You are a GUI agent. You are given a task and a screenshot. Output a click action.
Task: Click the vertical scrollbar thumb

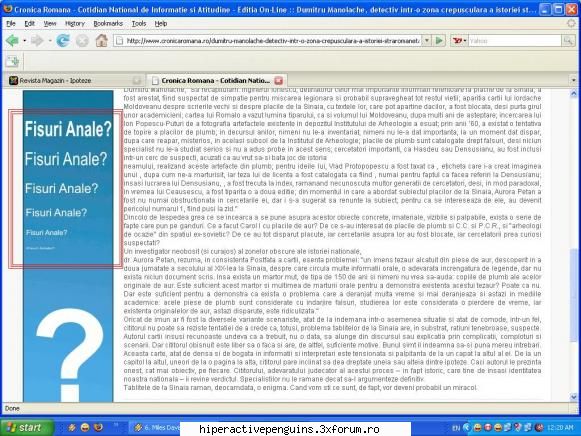(574, 294)
